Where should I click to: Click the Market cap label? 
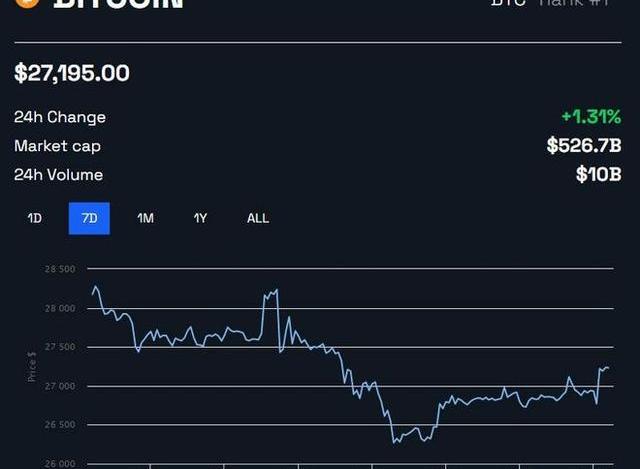57,146
